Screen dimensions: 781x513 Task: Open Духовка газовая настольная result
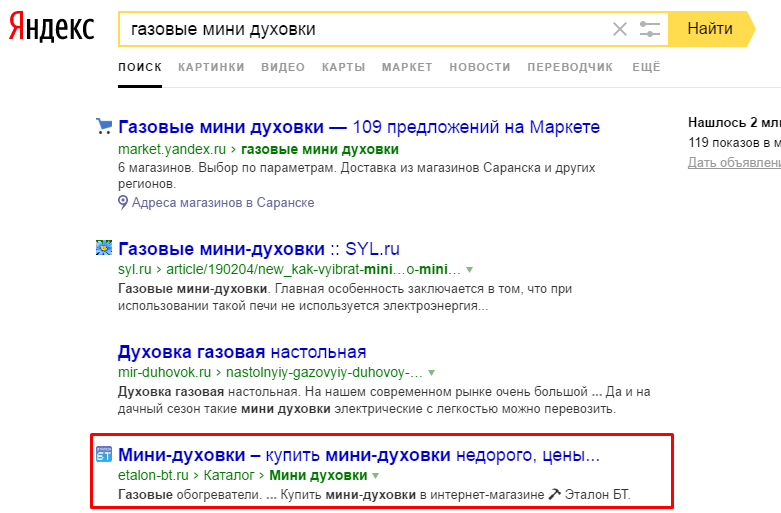[x=242, y=352]
